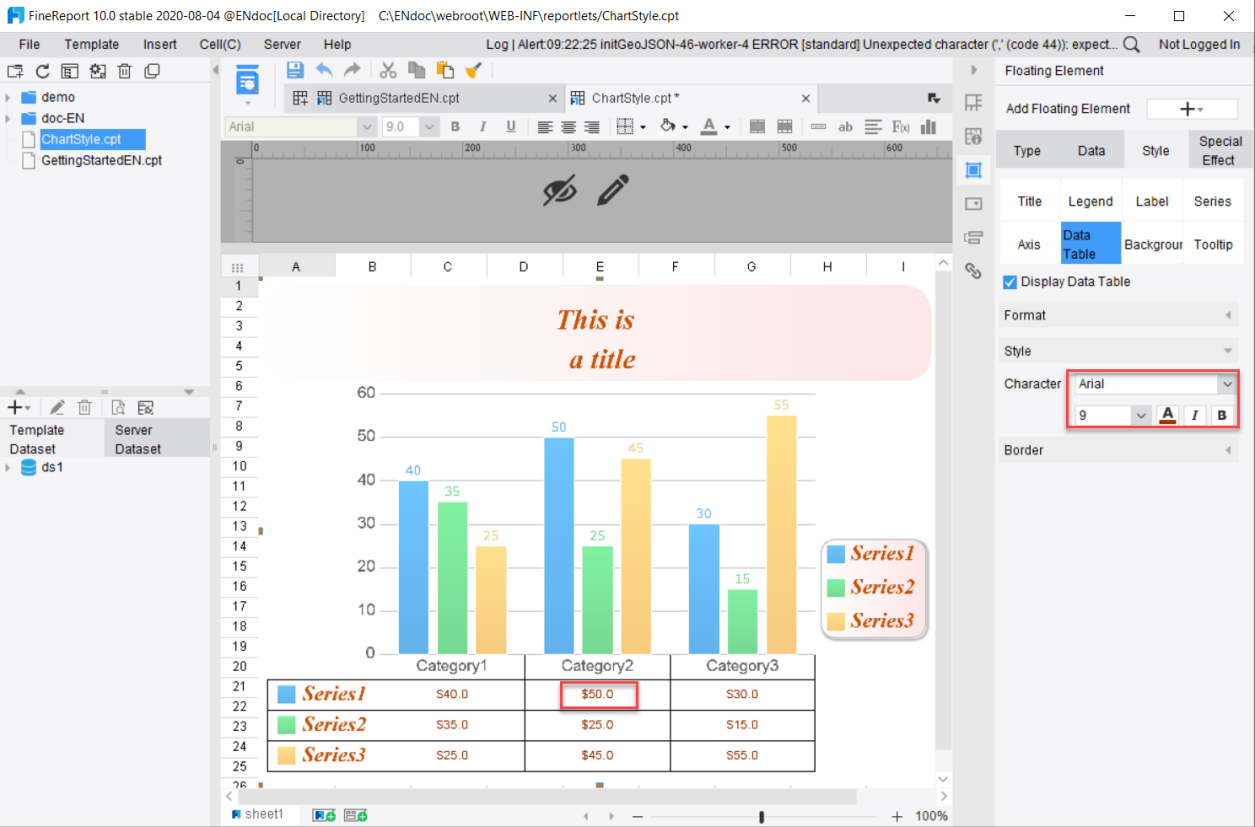Viewport: 1255px width, 827px height.
Task: Save the ChartStyle.cpt template
Action: (x=295, y=70)
